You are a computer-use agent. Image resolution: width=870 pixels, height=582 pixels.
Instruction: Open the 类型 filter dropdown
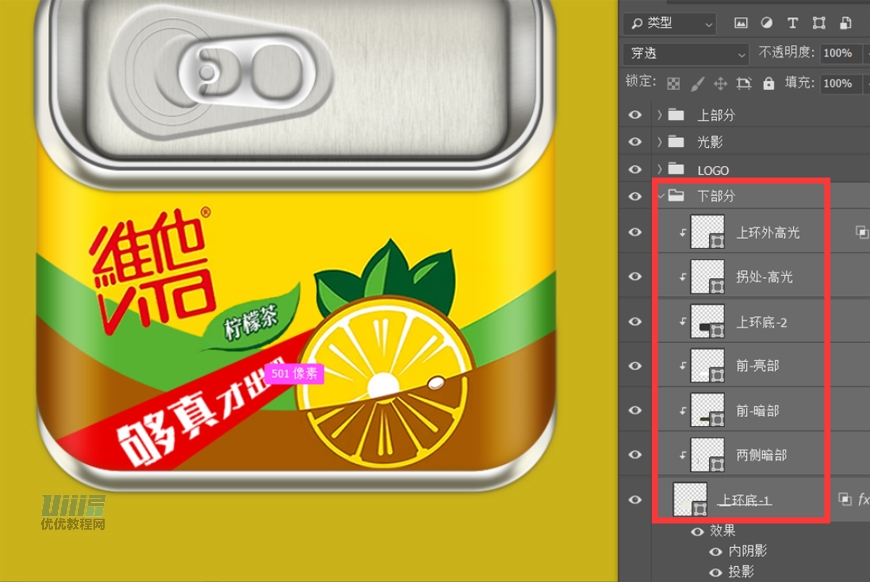tap(670, 23)
